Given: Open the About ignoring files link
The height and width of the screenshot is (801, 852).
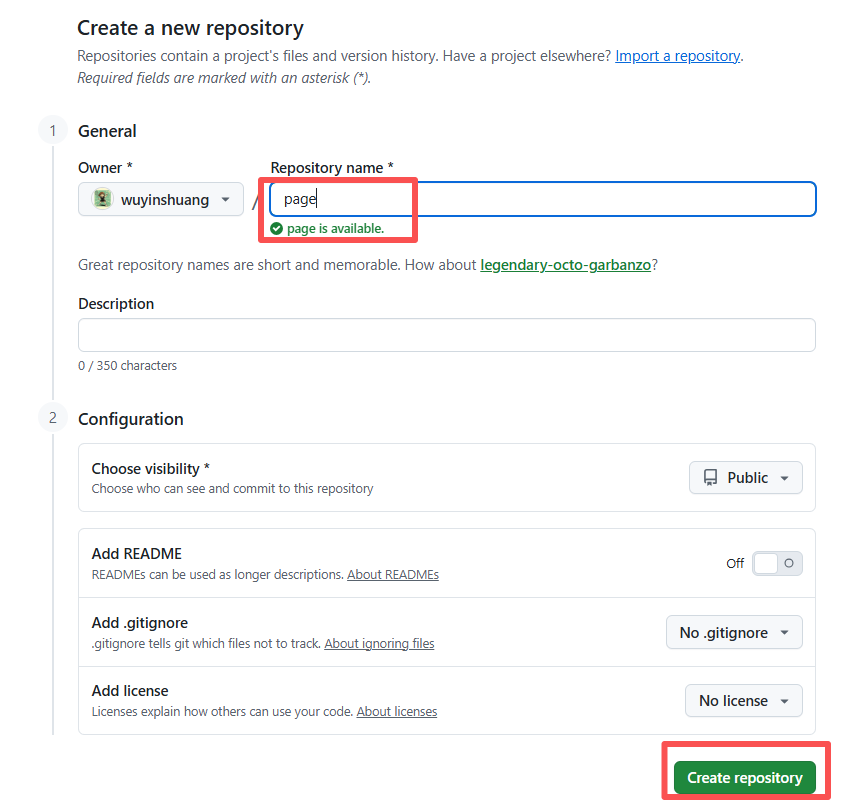Looking at the screenshot, I should click(379, 644).
